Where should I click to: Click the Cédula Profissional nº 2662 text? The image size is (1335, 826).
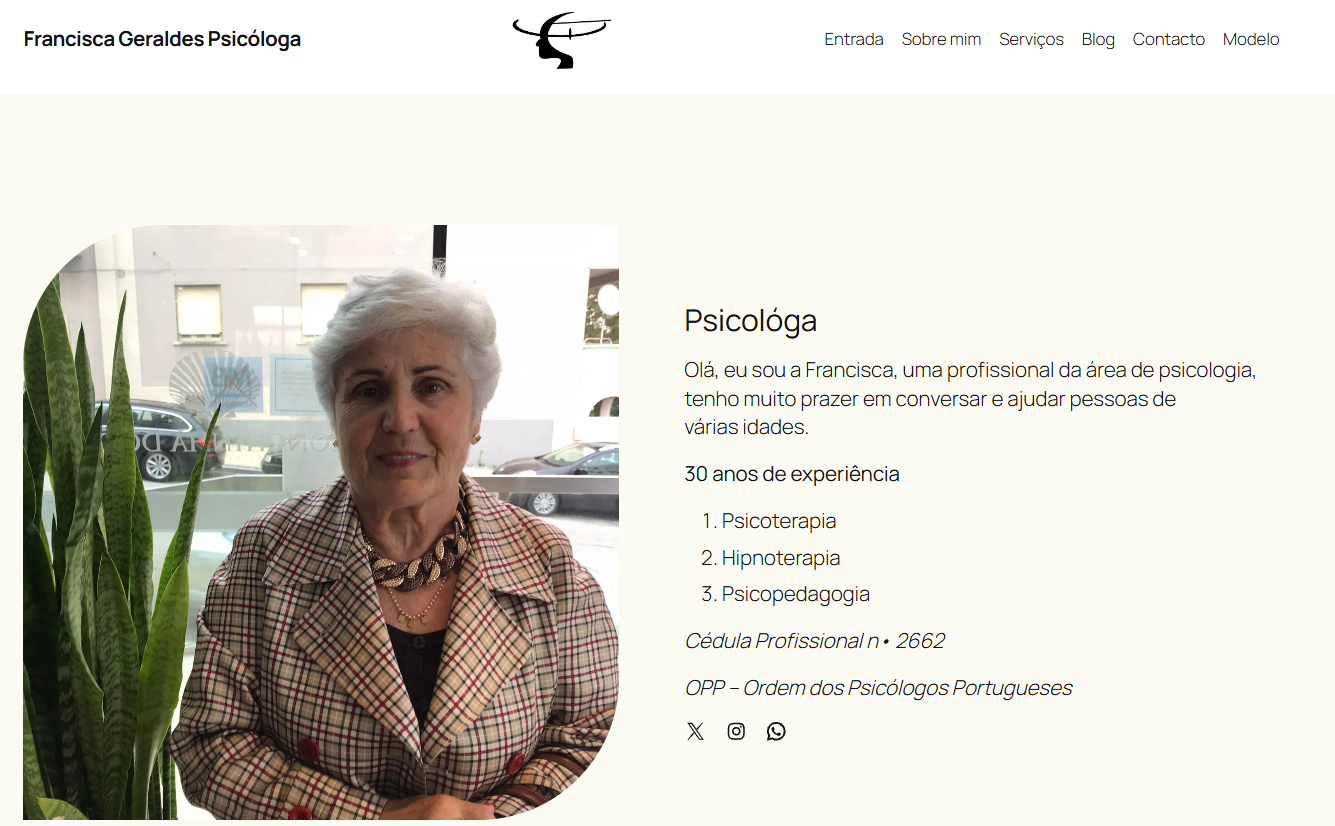click(815, 641)
